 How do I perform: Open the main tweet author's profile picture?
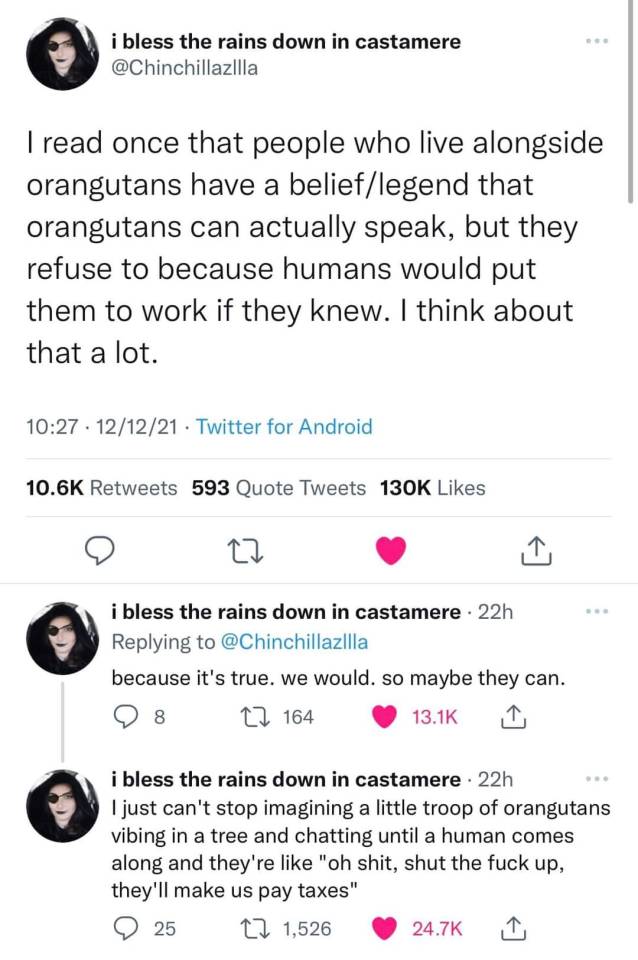(x=62, y=55)
